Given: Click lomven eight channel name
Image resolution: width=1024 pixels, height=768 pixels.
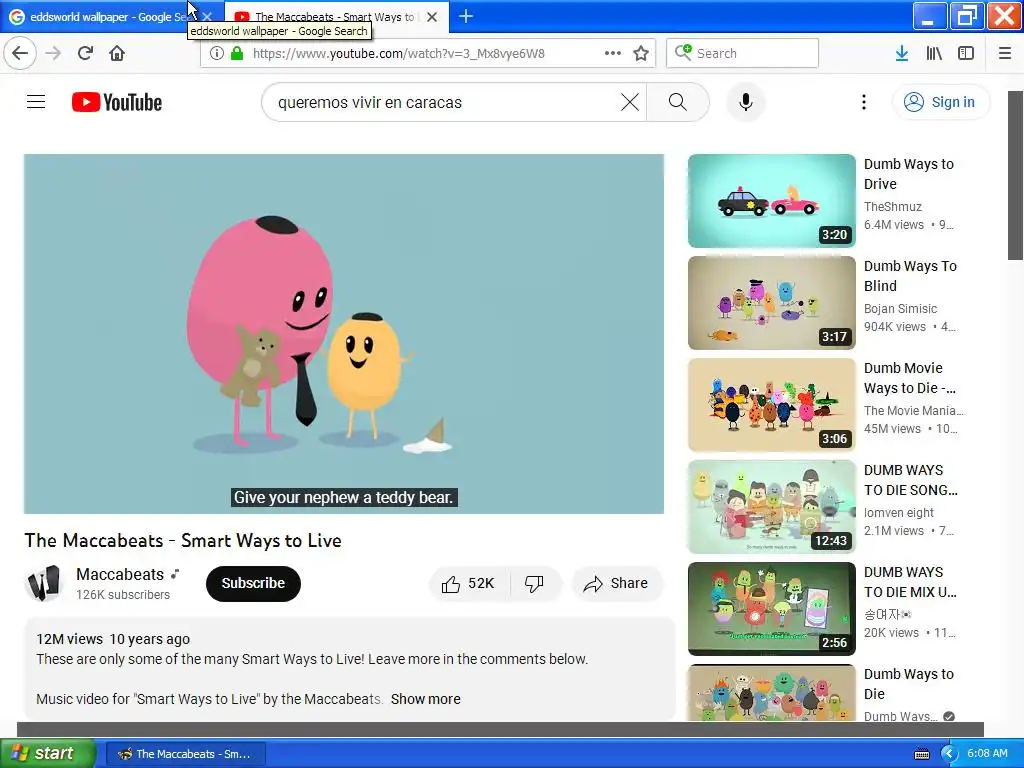Looking at the screenshot, I should click(899, 513).
